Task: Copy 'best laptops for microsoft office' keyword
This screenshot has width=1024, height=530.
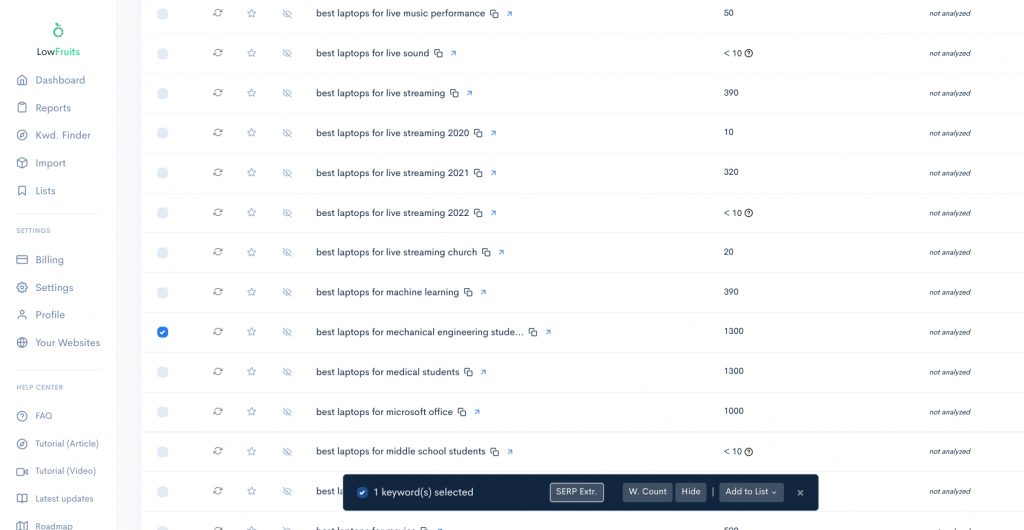Action: [x=462, y=412]
